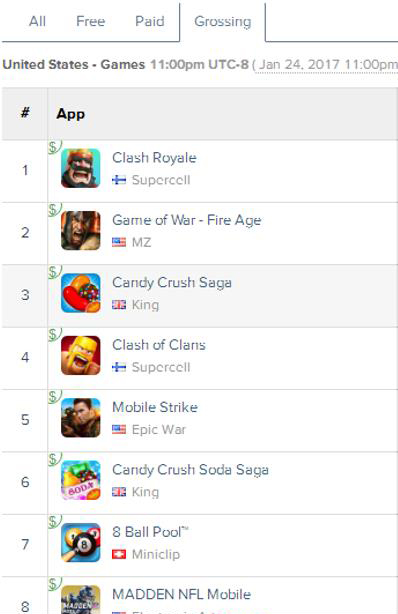398x614 pixels.
Task: Select the 8 Ball Pool icon
Action: [x=81, y=542]
